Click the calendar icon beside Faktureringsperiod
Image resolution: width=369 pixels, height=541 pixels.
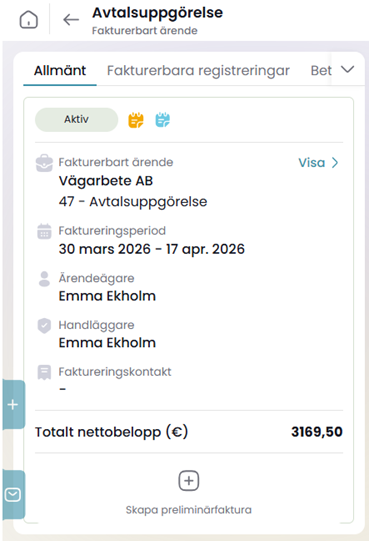pos(44,232)
